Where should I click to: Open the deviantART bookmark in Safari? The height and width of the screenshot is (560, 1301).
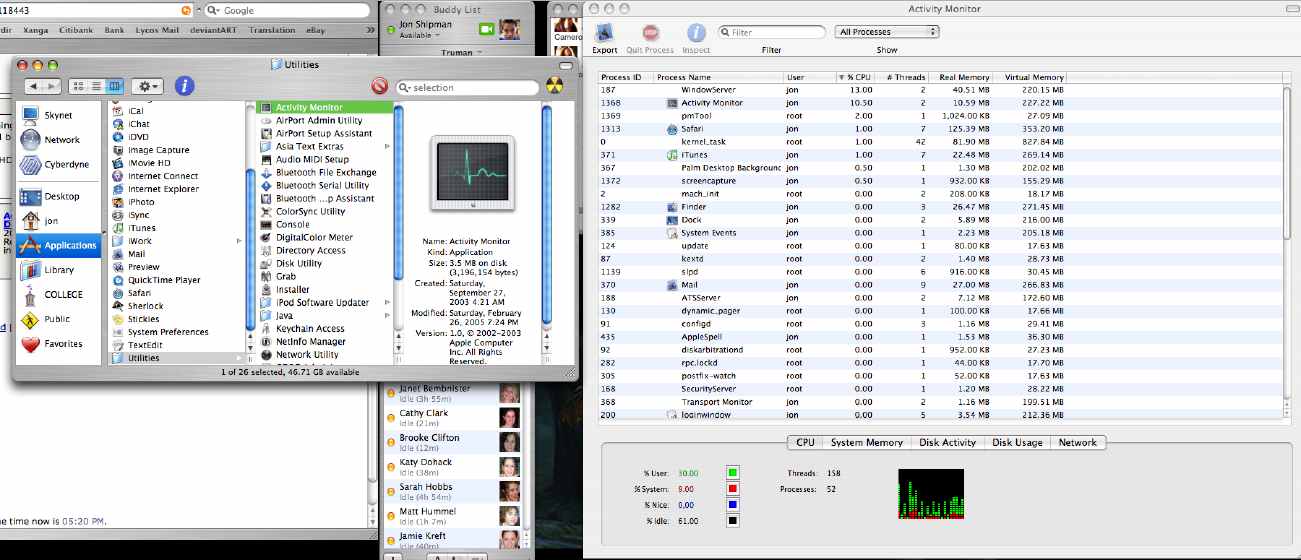[x=213, y=30]
